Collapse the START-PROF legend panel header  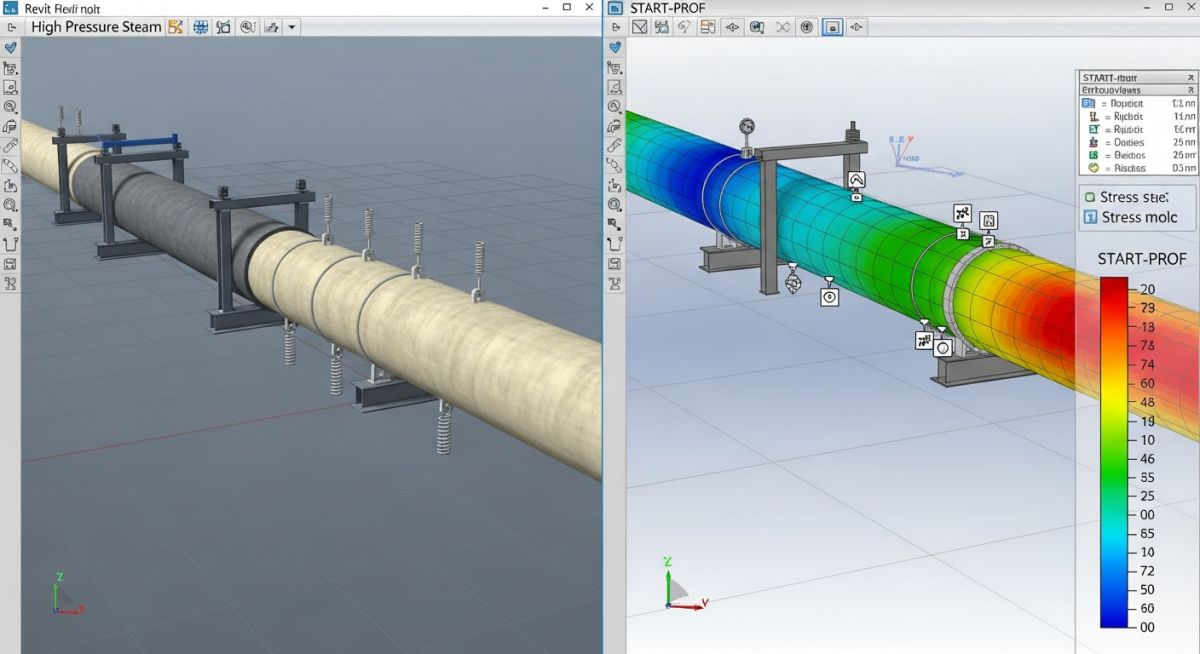(1190, 78)
